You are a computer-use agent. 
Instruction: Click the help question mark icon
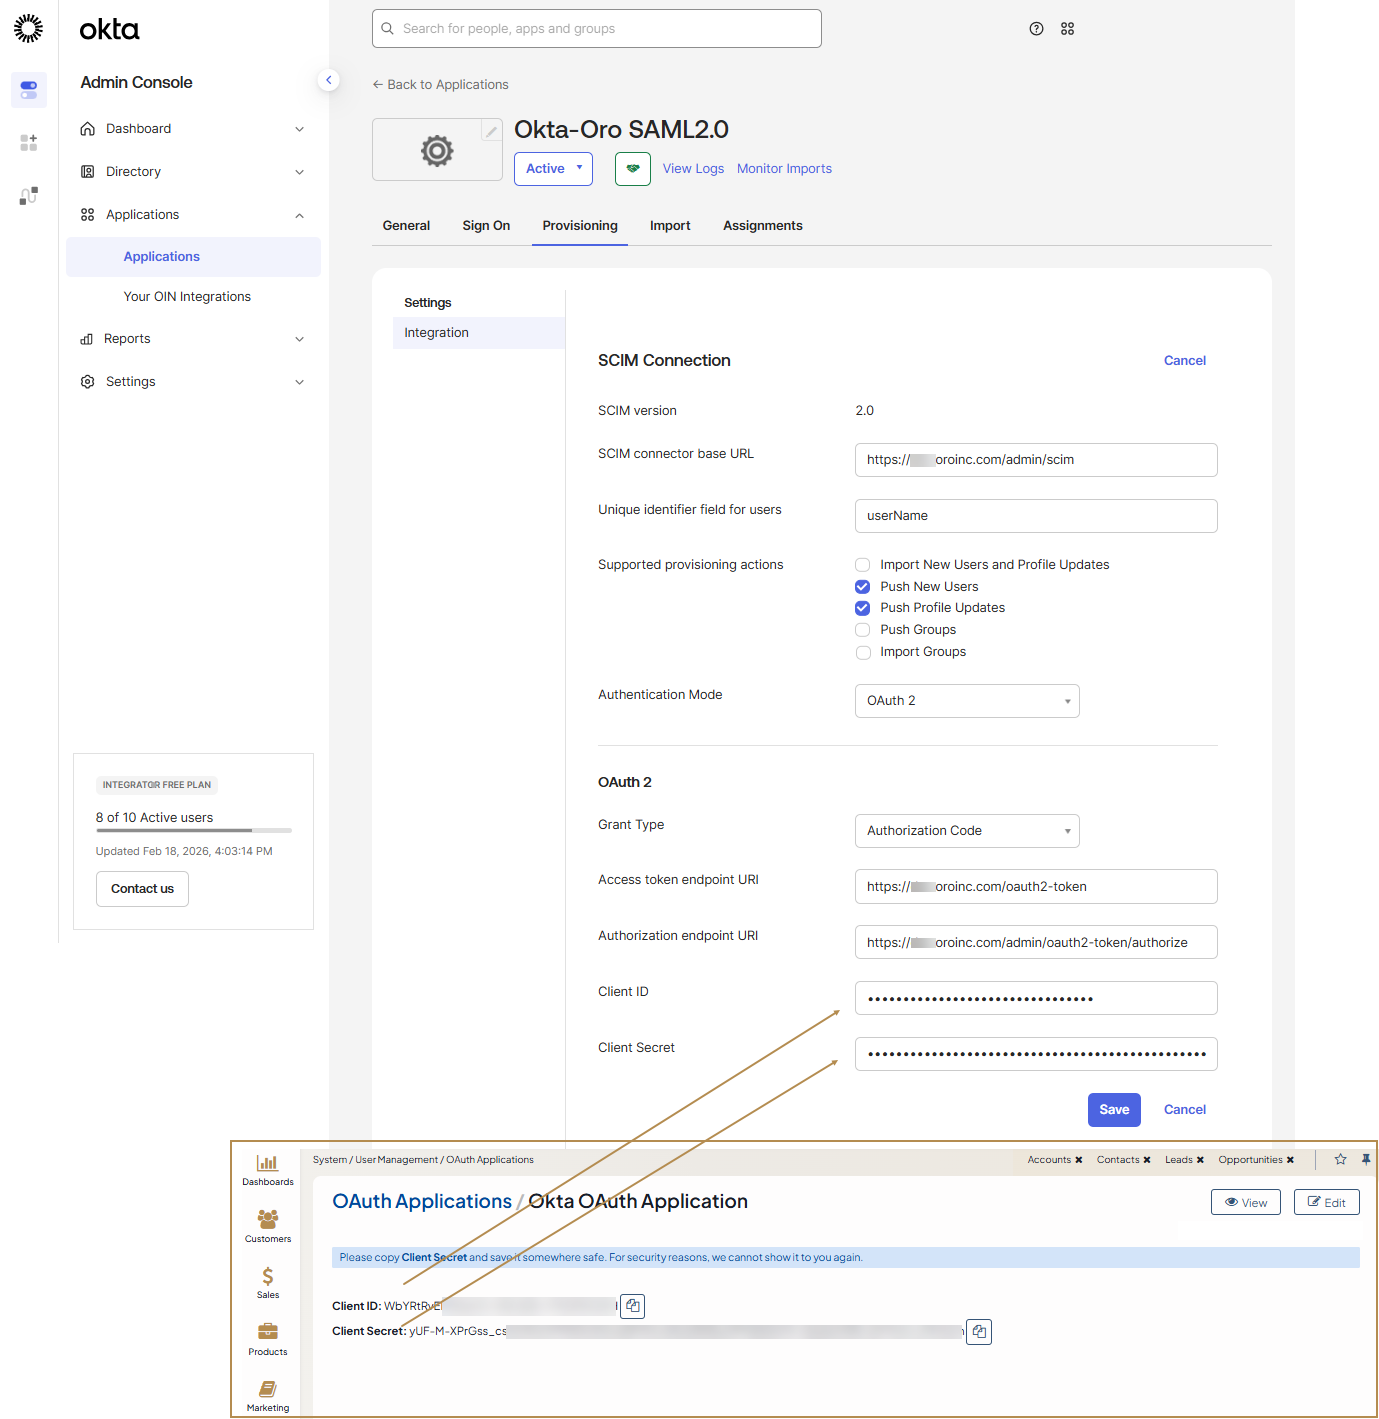point(1036,29)
